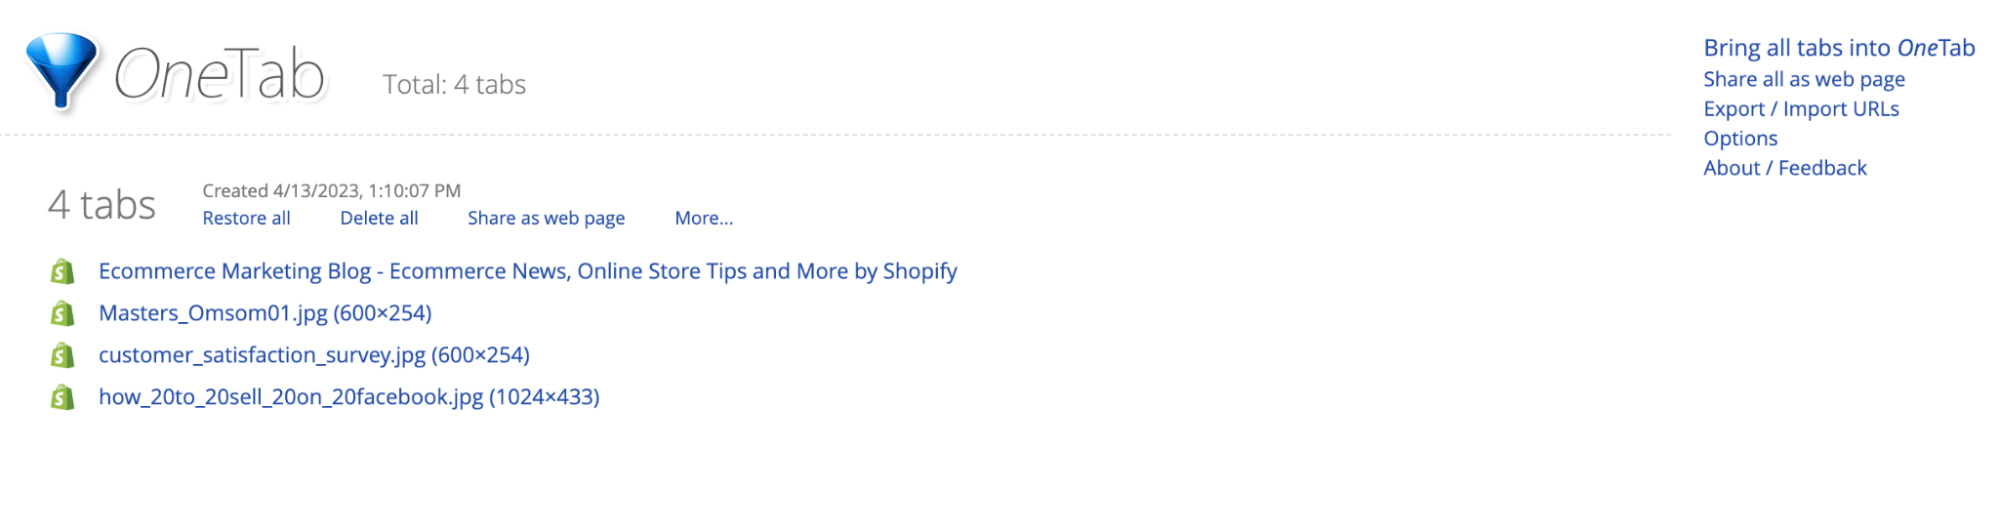Share this tab group as web page
Image resolution: width=1999 pixels, height=508 pixels.
[546, 218]
